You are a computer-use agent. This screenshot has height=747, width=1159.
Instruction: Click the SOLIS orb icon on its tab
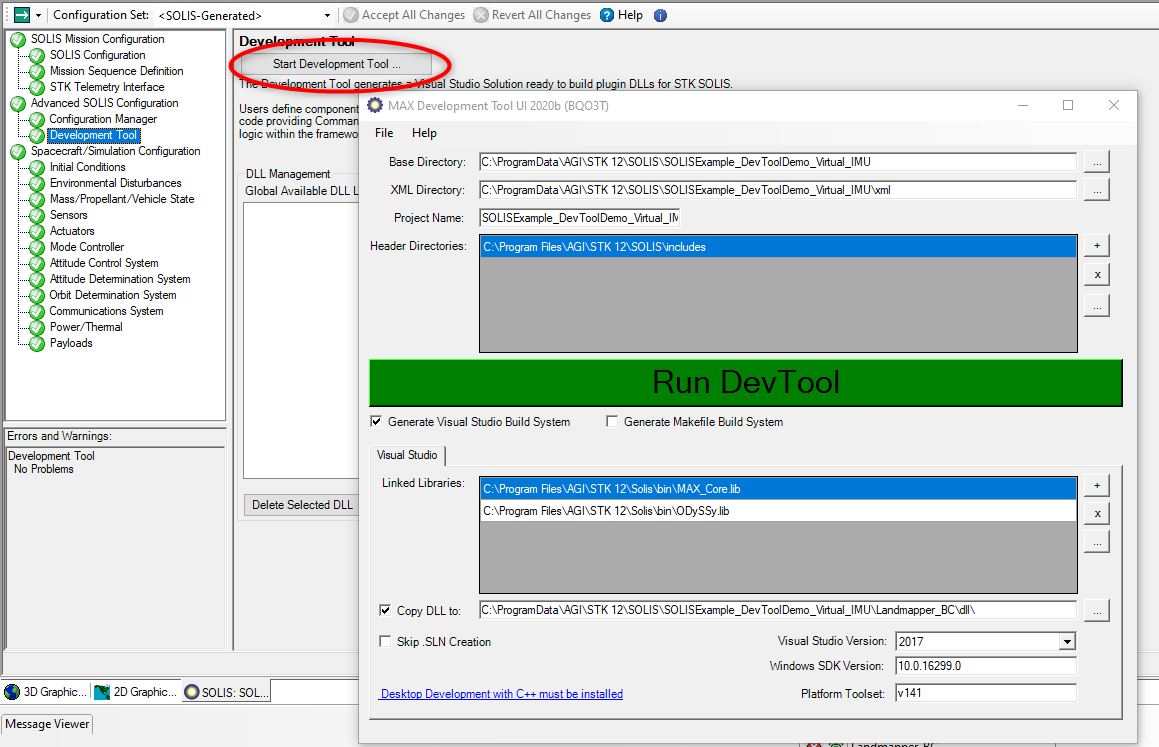[194, 691]
